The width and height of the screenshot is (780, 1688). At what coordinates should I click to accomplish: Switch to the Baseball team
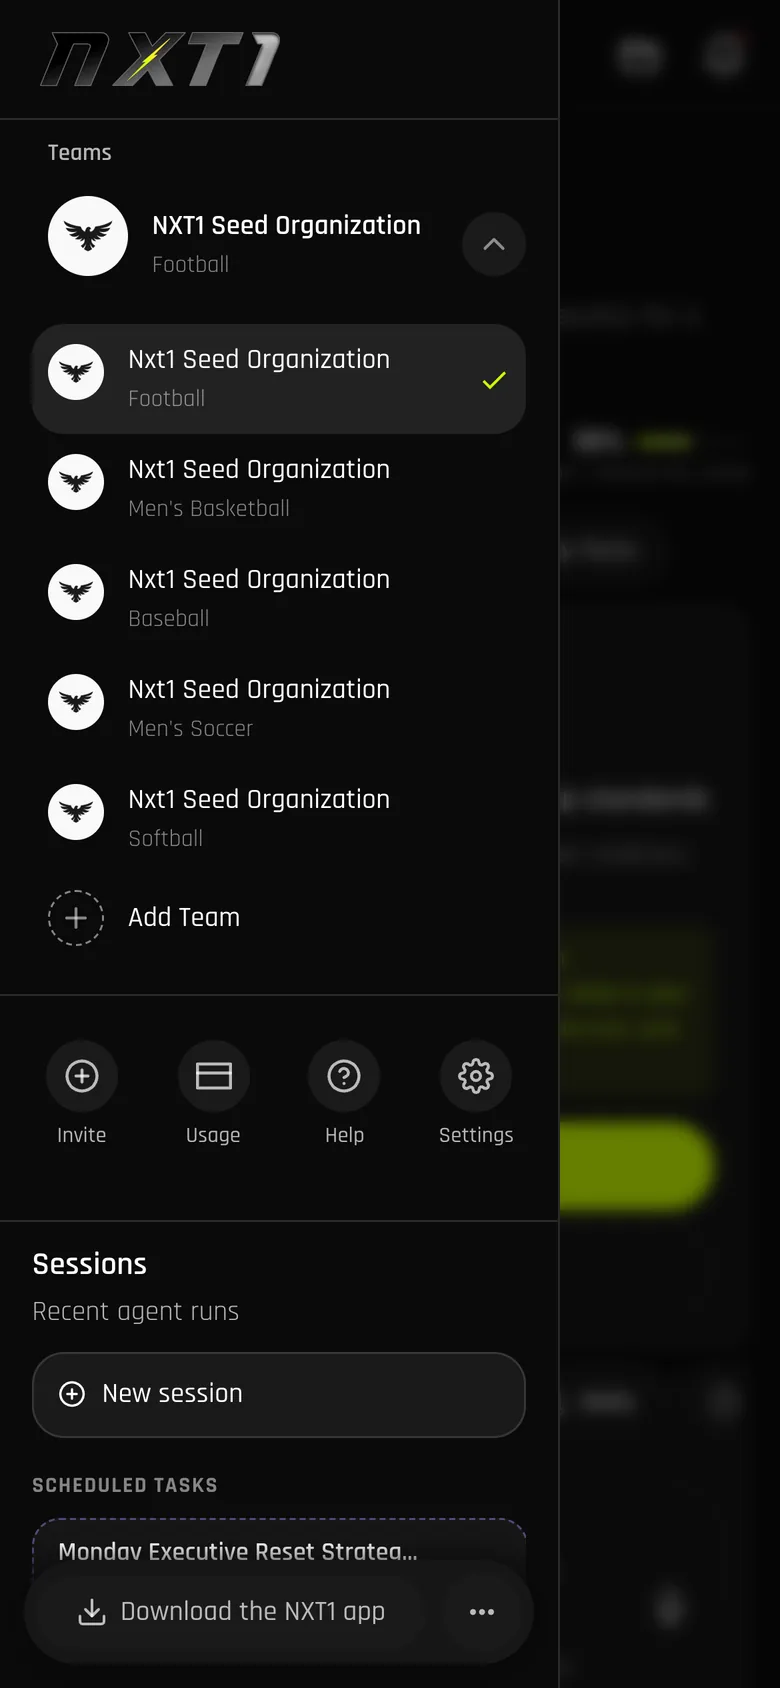click(x=279, y=598)
